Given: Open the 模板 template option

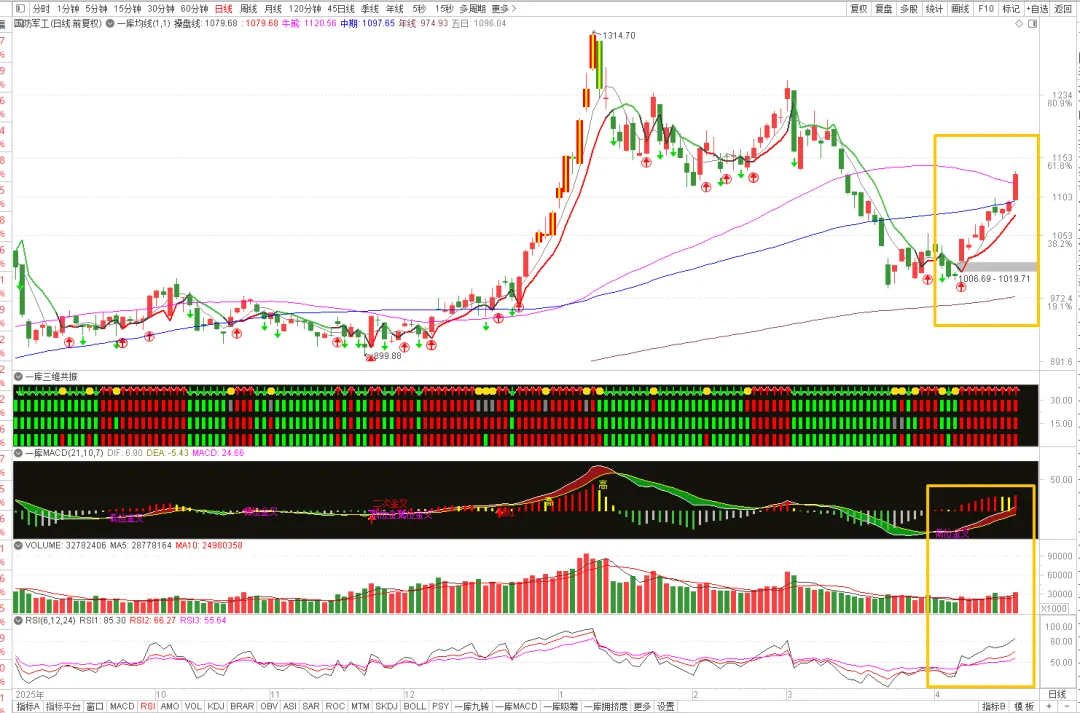Looking at the screenshot, I should click(1024, 706).
